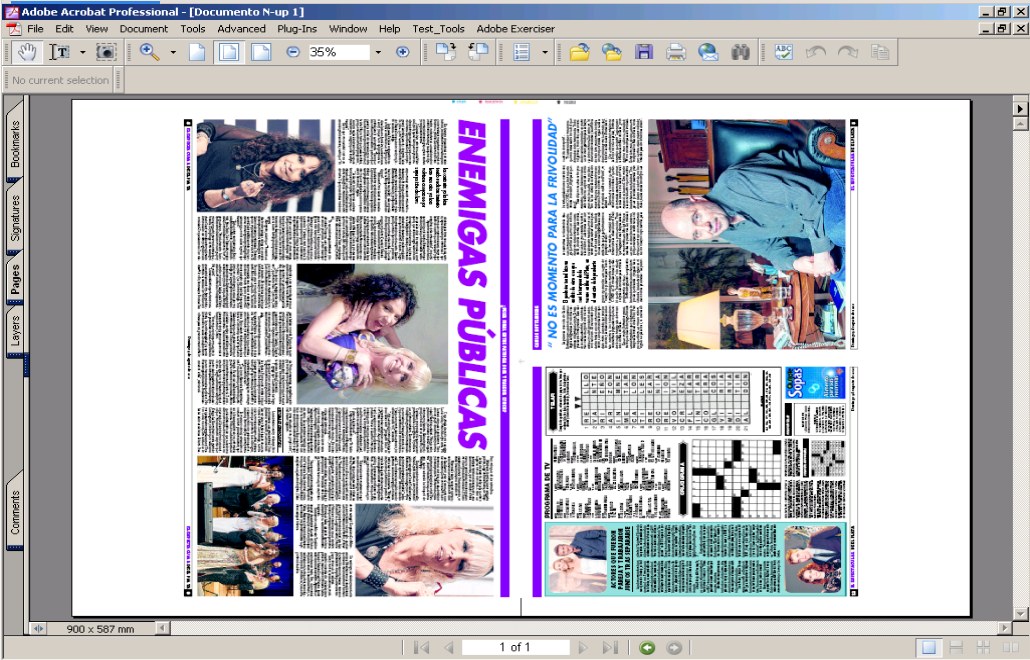The height and width of the screenshot is (660, 1030).
Task: Open the zoom percentage dropdown
Action: (x=377, y=53)
